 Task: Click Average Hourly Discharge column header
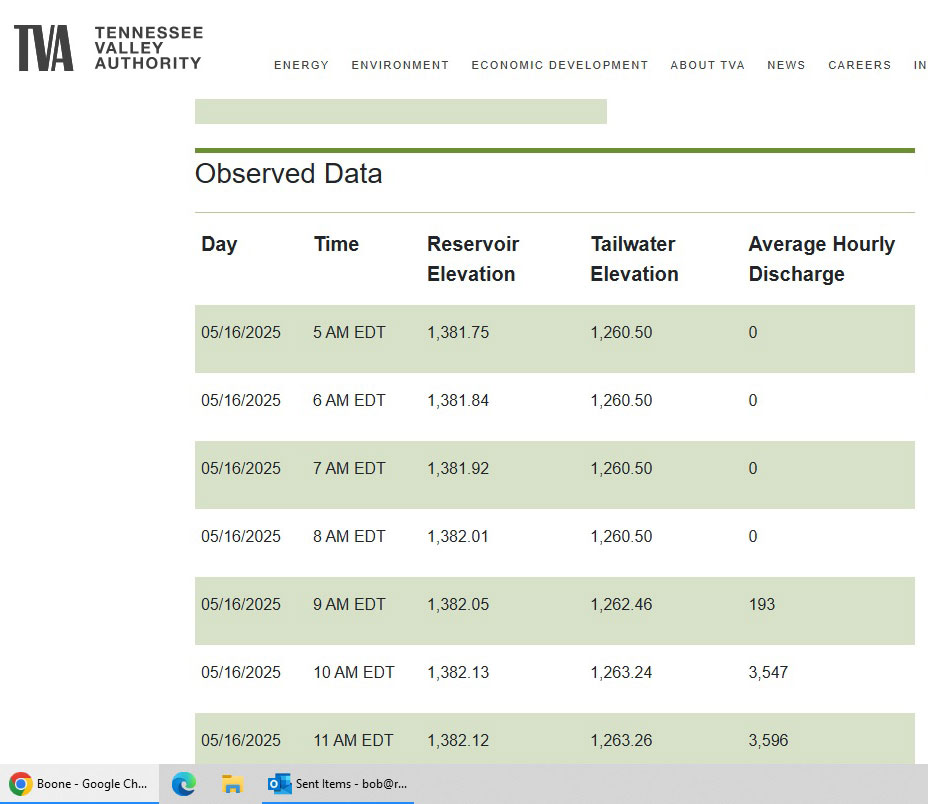click(821, 259)
